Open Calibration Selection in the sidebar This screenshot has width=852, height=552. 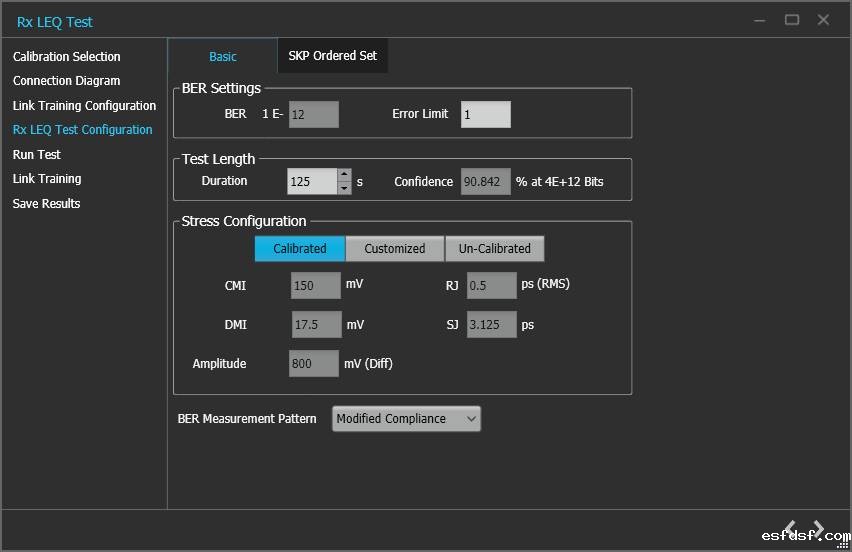[67, 57]
